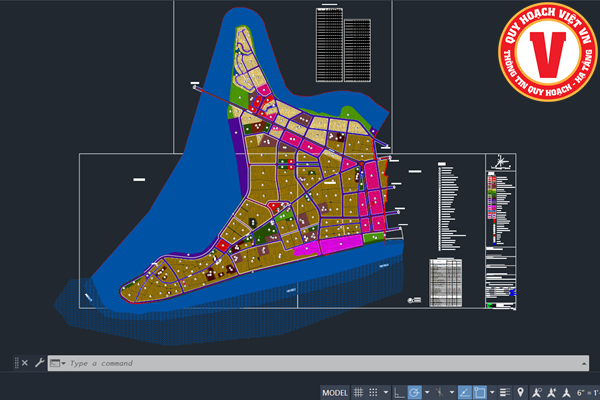600x400 pixels.
Task: Click Object Snap Tracking icon
Action: point(465,391)
